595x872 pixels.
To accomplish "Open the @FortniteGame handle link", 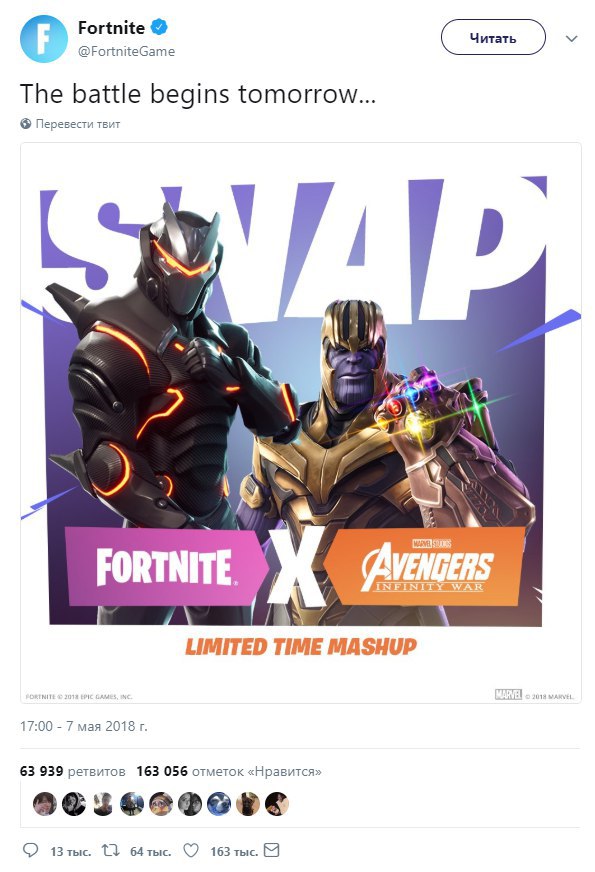I will tap(126, 51).
